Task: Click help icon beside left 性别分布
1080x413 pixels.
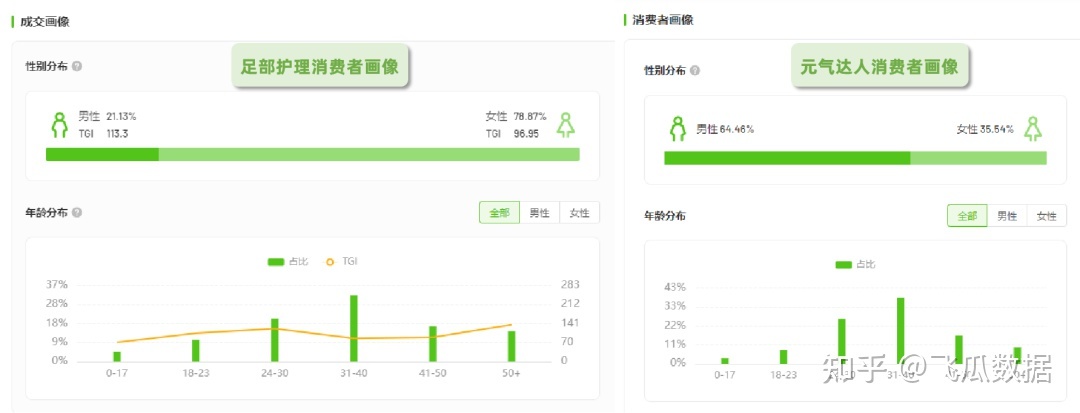Action: [x=77, y=66]
